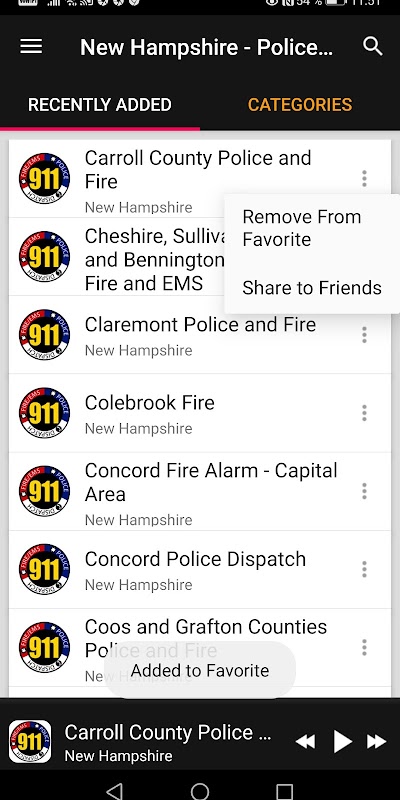Open options for Carroll County Police and Fire
The image size is (400, 800).
coord(364,179)
